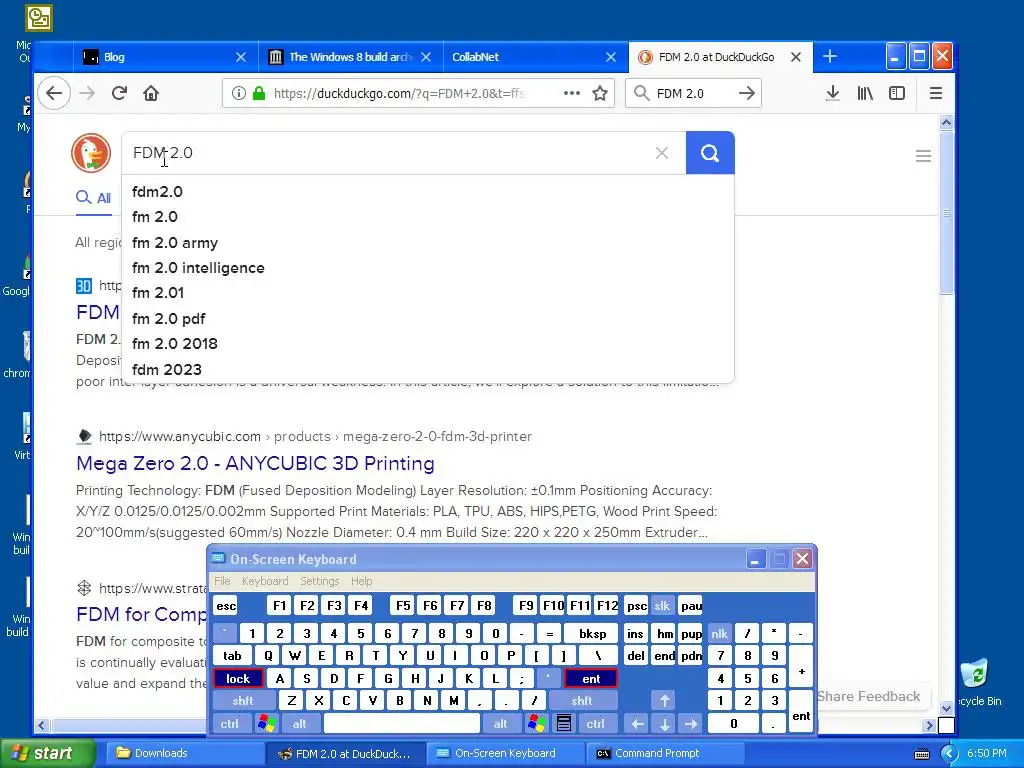
Task: Open page actions three-dot menu
Action: click(x=571, y=93)
